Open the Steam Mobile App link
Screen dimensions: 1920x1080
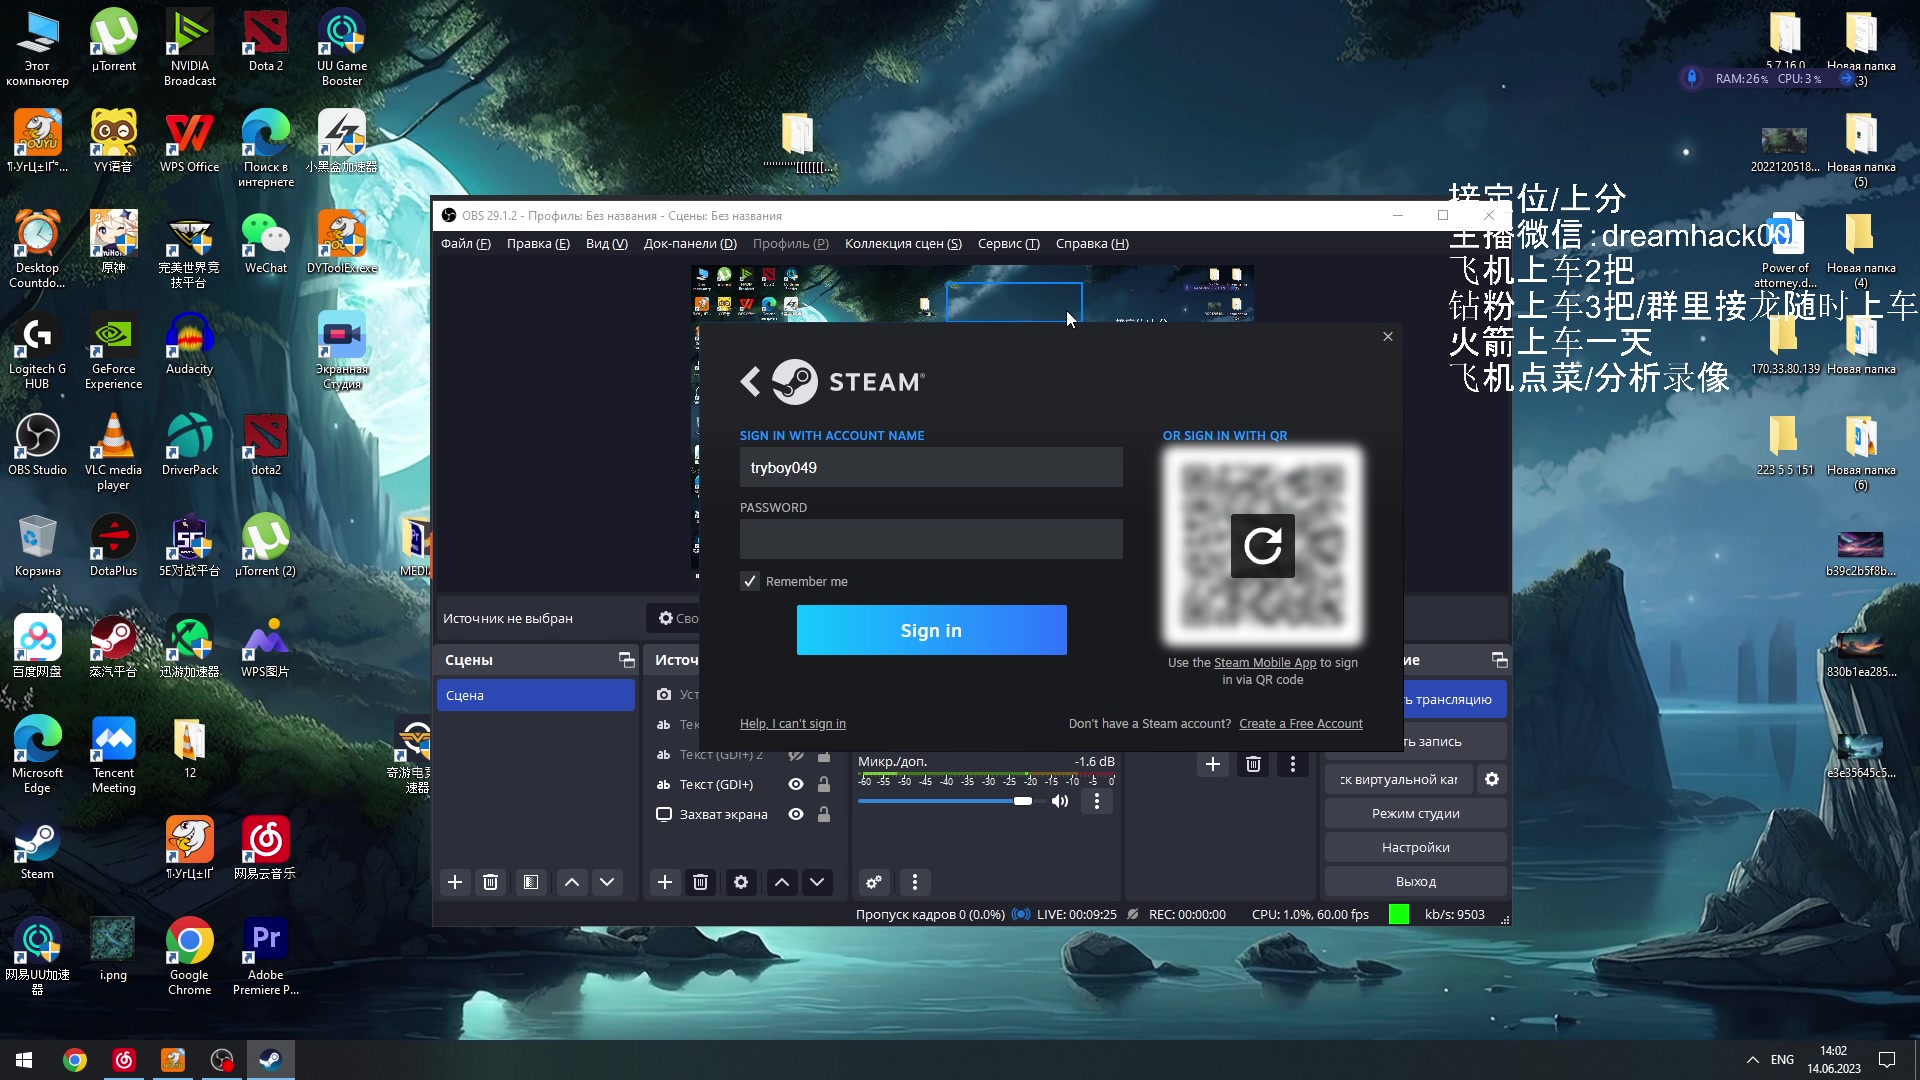point(1265,663)
